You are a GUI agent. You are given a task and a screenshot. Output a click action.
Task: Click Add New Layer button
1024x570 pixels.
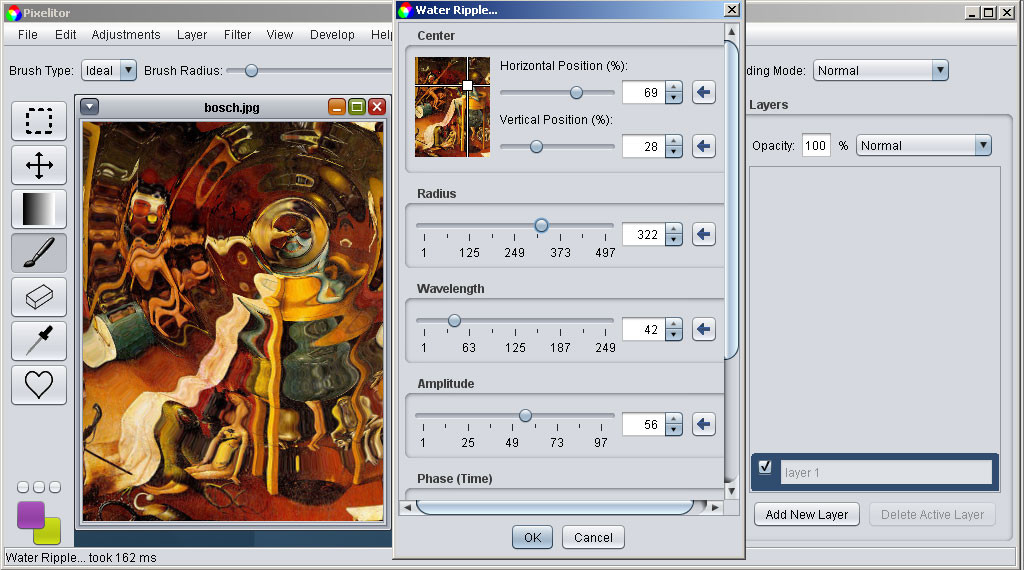tap(807, 515)
